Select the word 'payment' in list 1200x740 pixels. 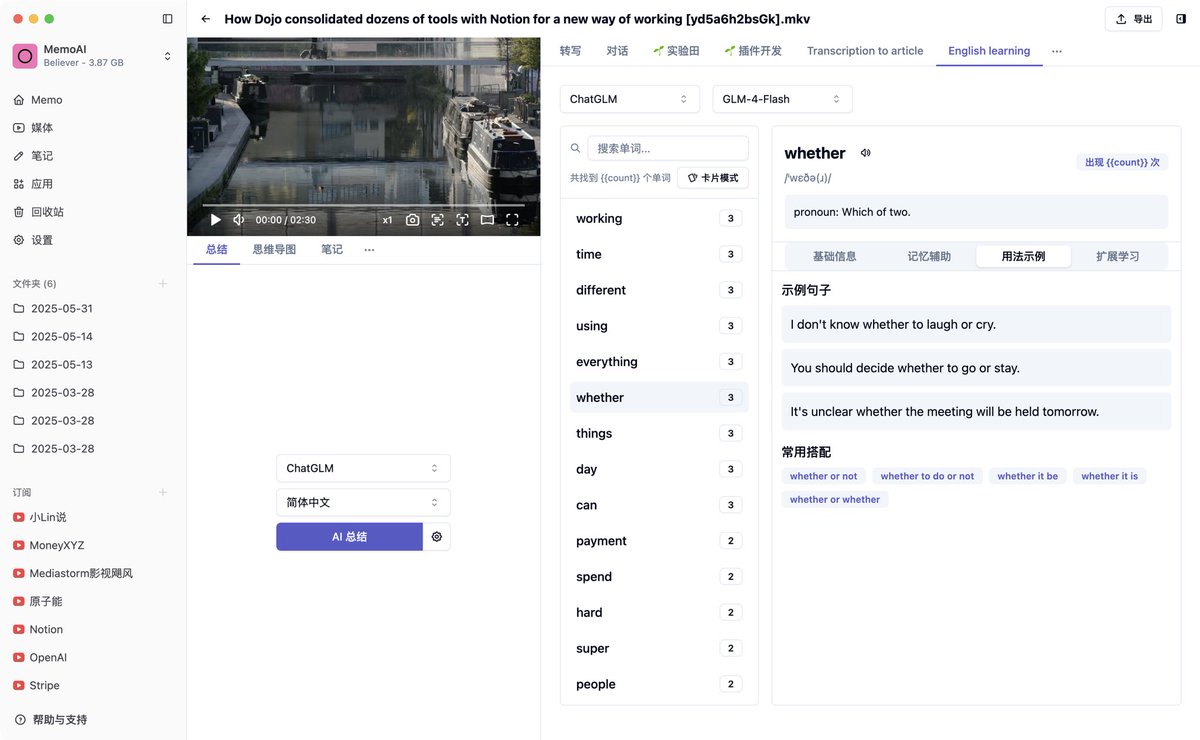659,541
